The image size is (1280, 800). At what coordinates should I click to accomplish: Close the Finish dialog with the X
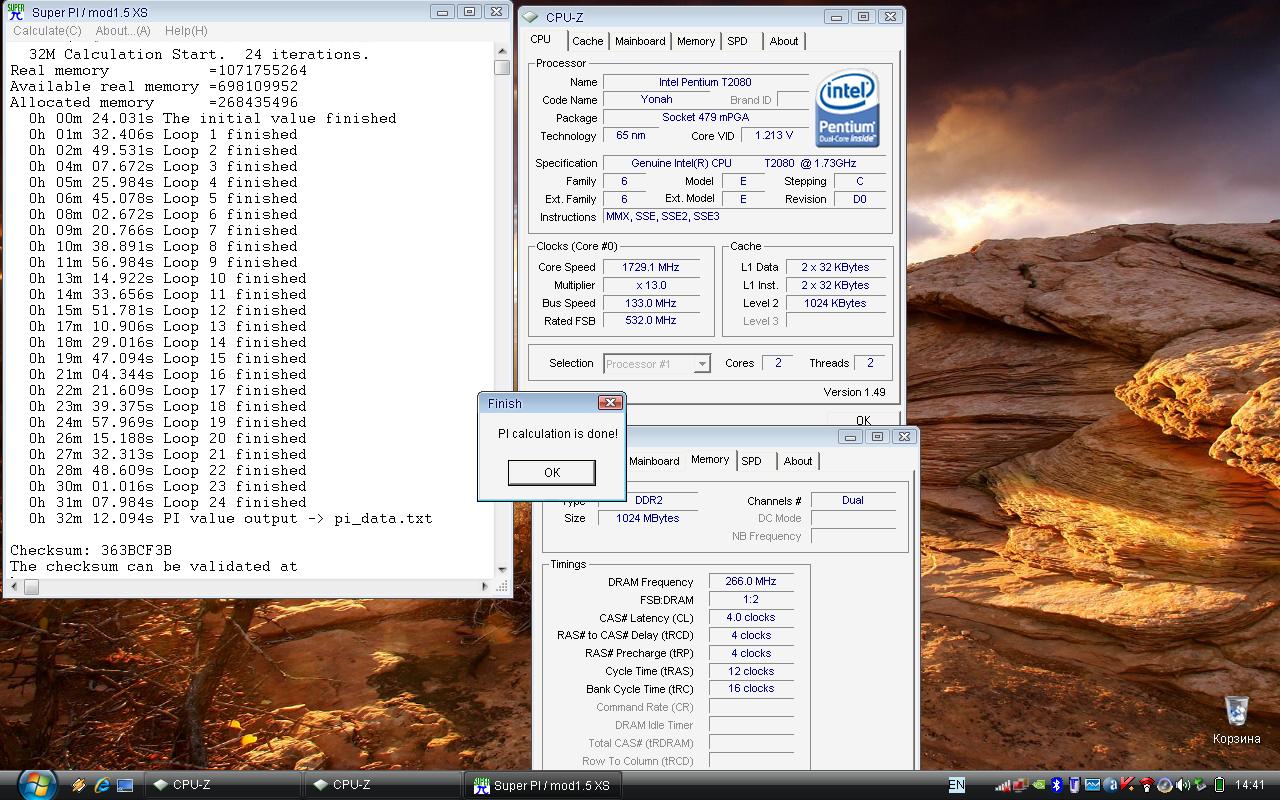click(610, 403)
